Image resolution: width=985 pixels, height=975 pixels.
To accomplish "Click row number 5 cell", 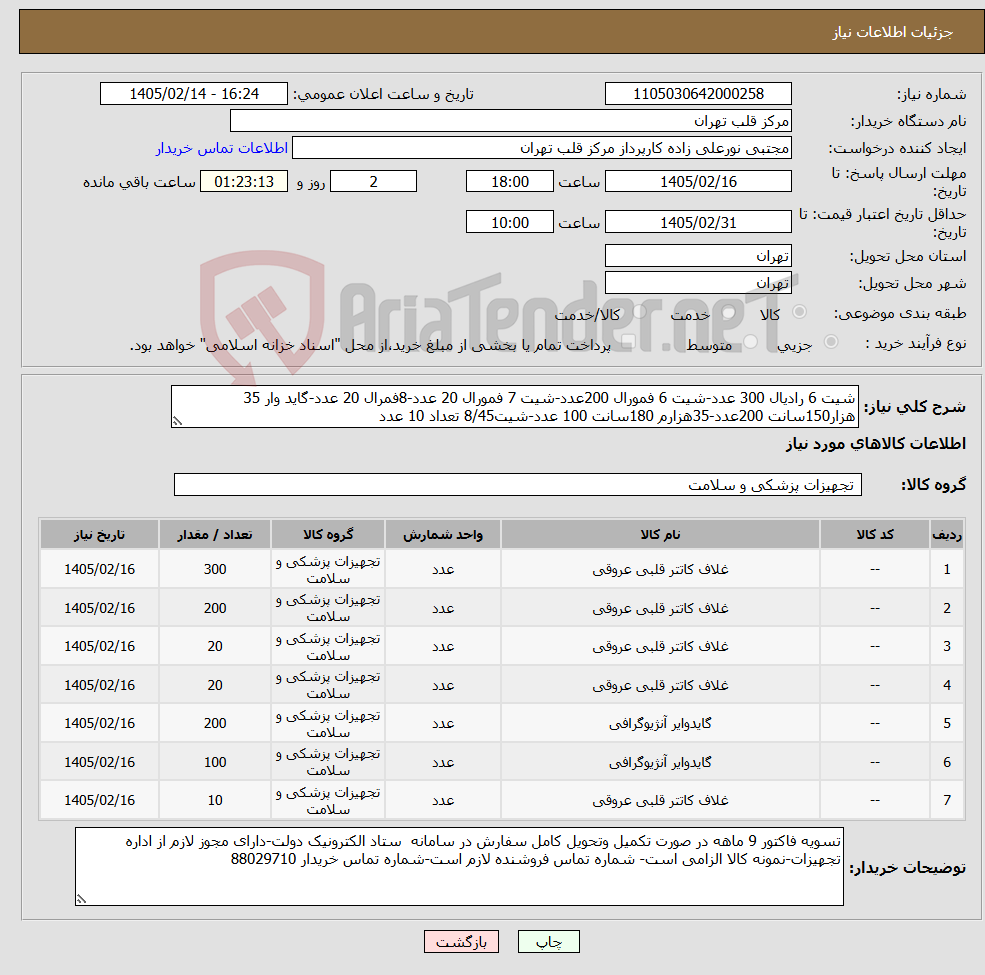I will point(947,724).
